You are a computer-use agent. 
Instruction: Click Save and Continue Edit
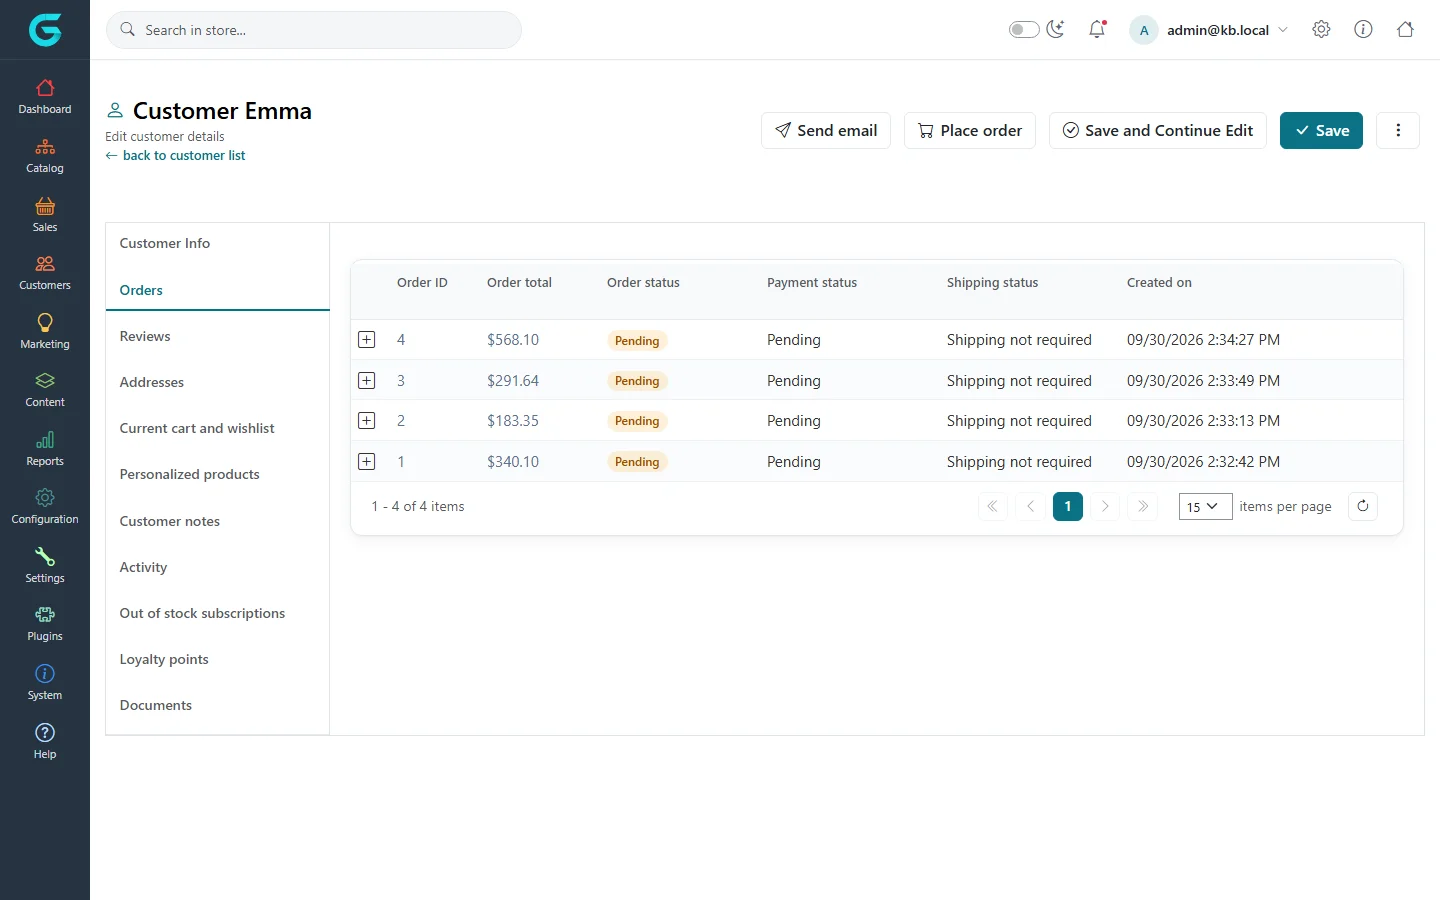click(x=1158, y=130)
